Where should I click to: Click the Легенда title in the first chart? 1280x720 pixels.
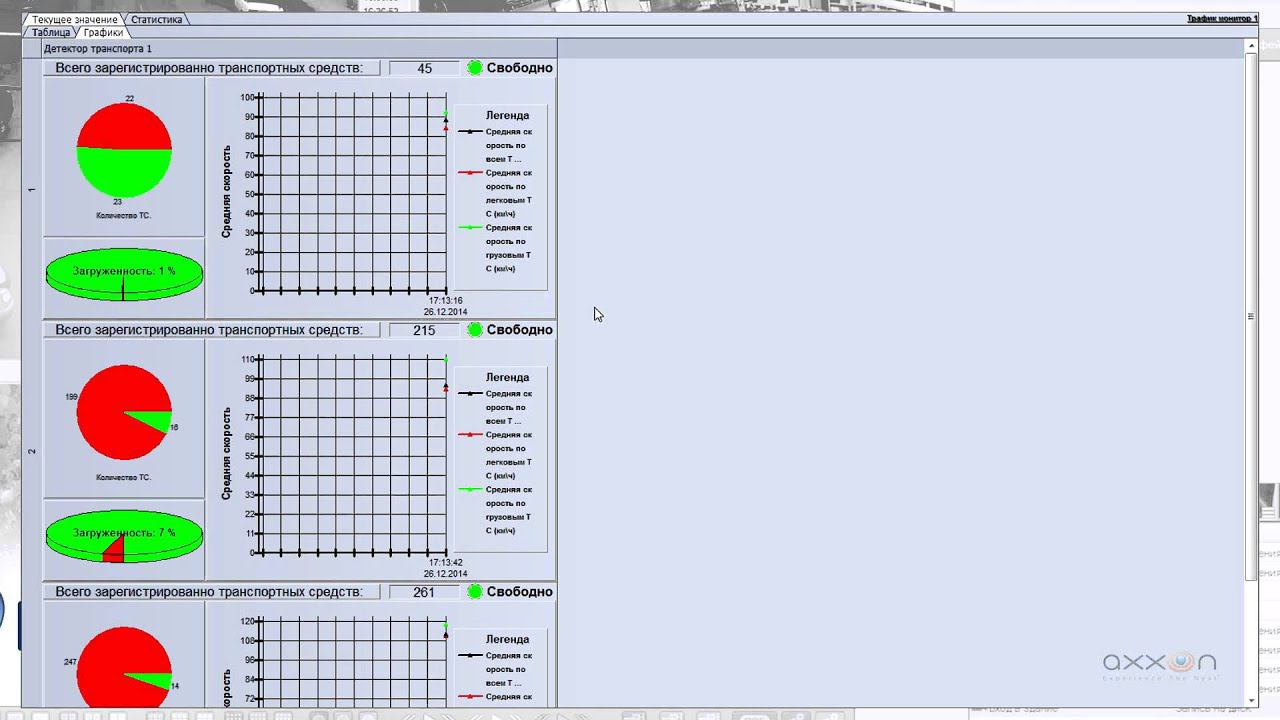(507, 115)
